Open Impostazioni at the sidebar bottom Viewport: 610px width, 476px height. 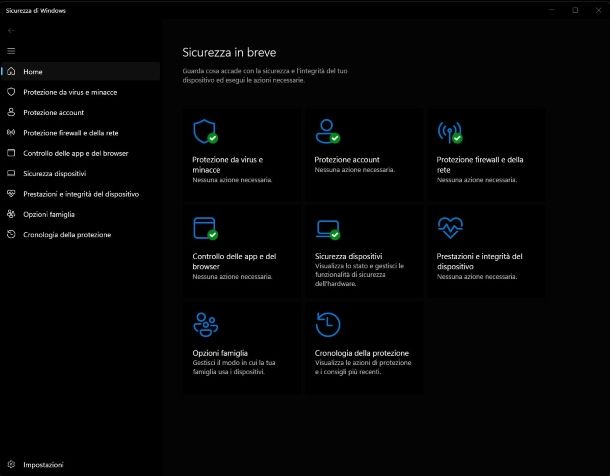pos(81,464)
